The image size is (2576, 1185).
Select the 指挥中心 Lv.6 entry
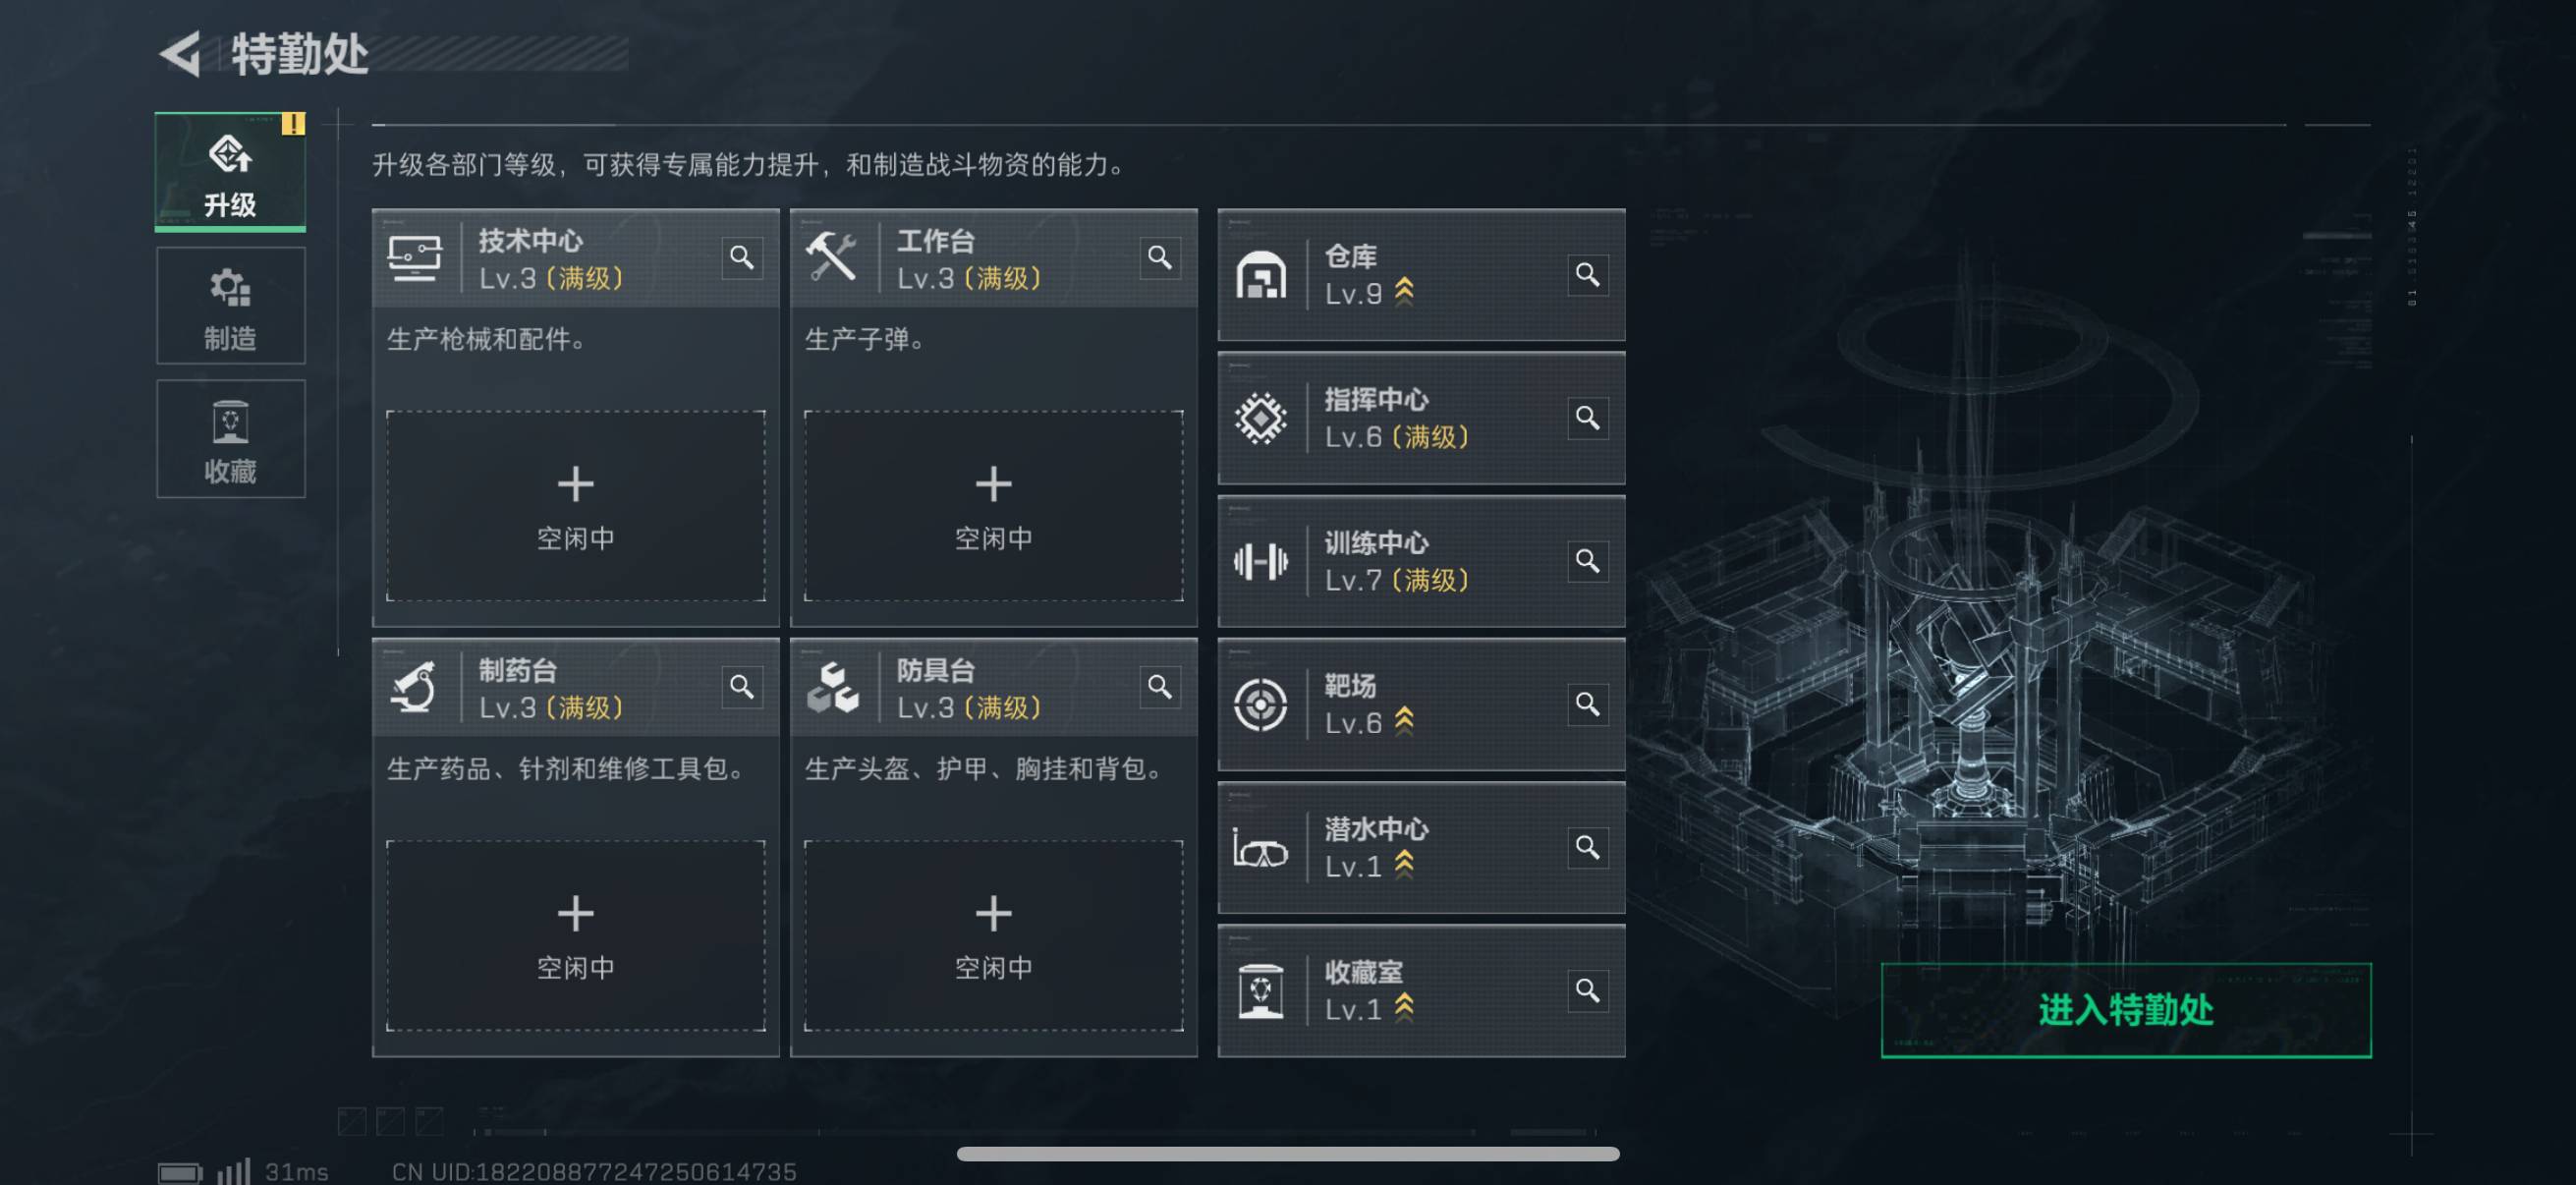click(1421, 418)
